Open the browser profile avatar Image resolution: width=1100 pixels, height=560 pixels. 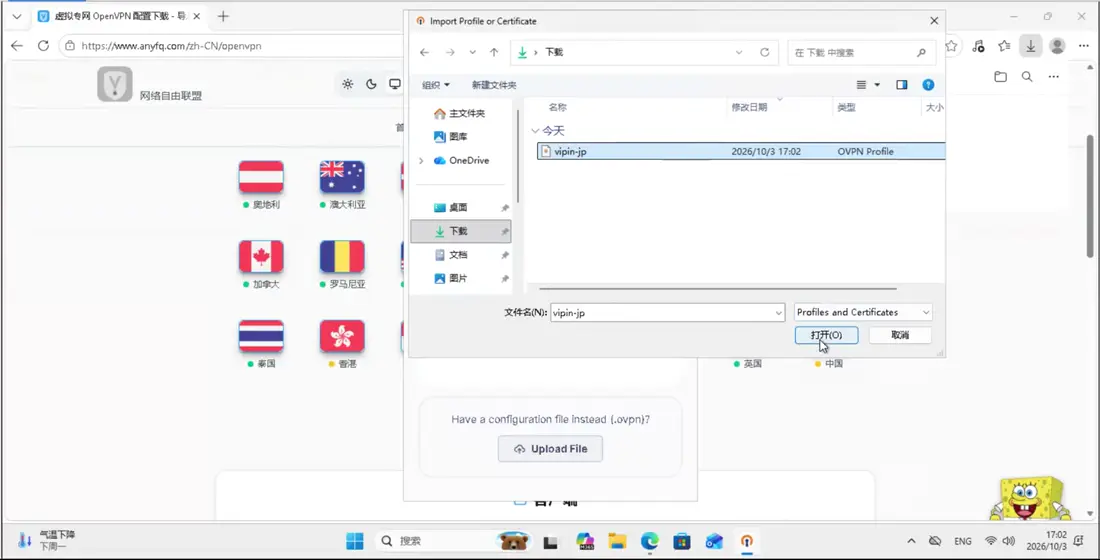click(x=1057, y=46)
